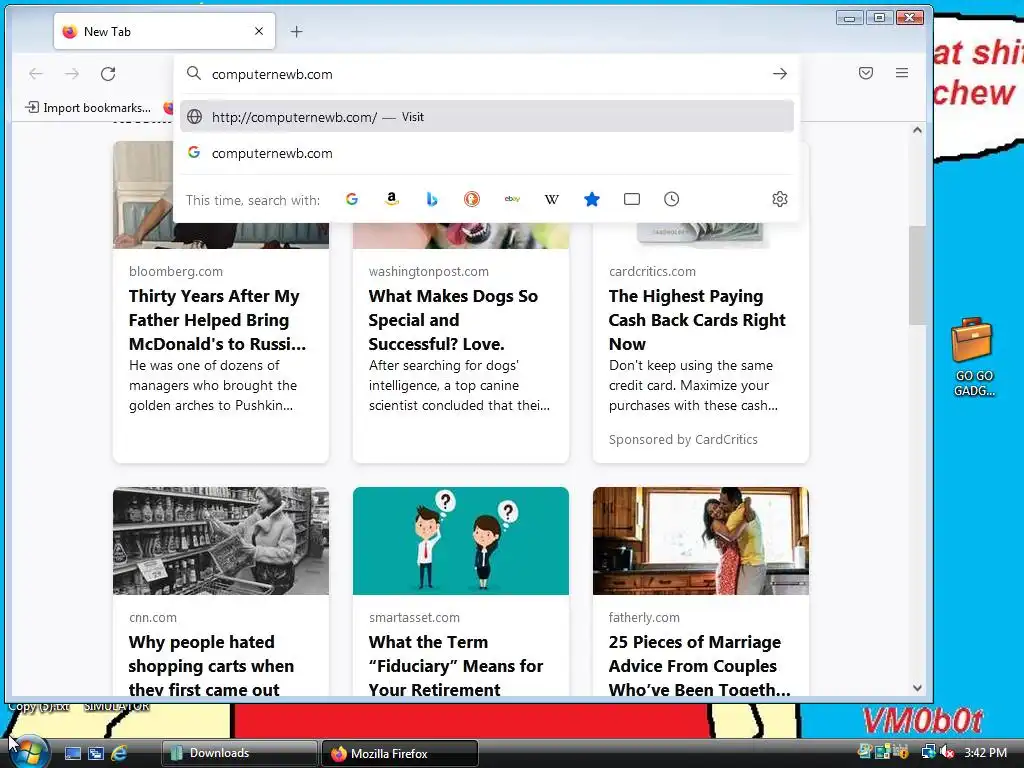Click muted volume tray icon

point(948,752)
